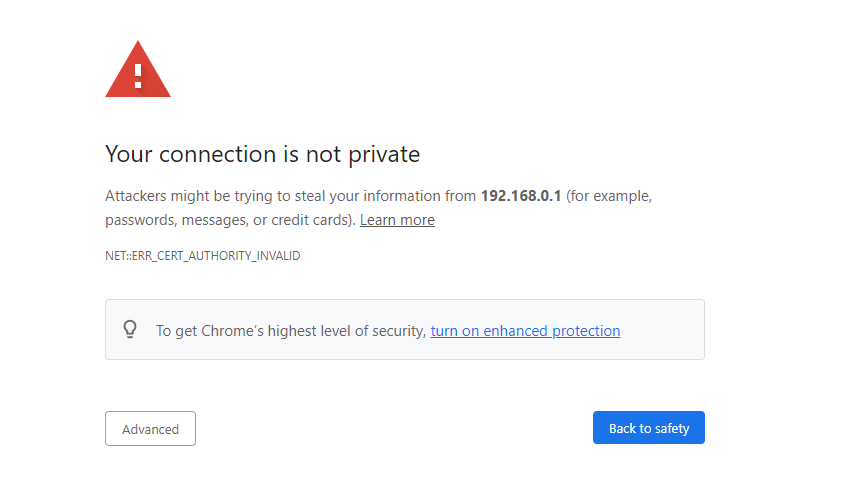This screenshot has width=844, height=499.
Task: Expand the Advanced options button
Action: (150, 429)
